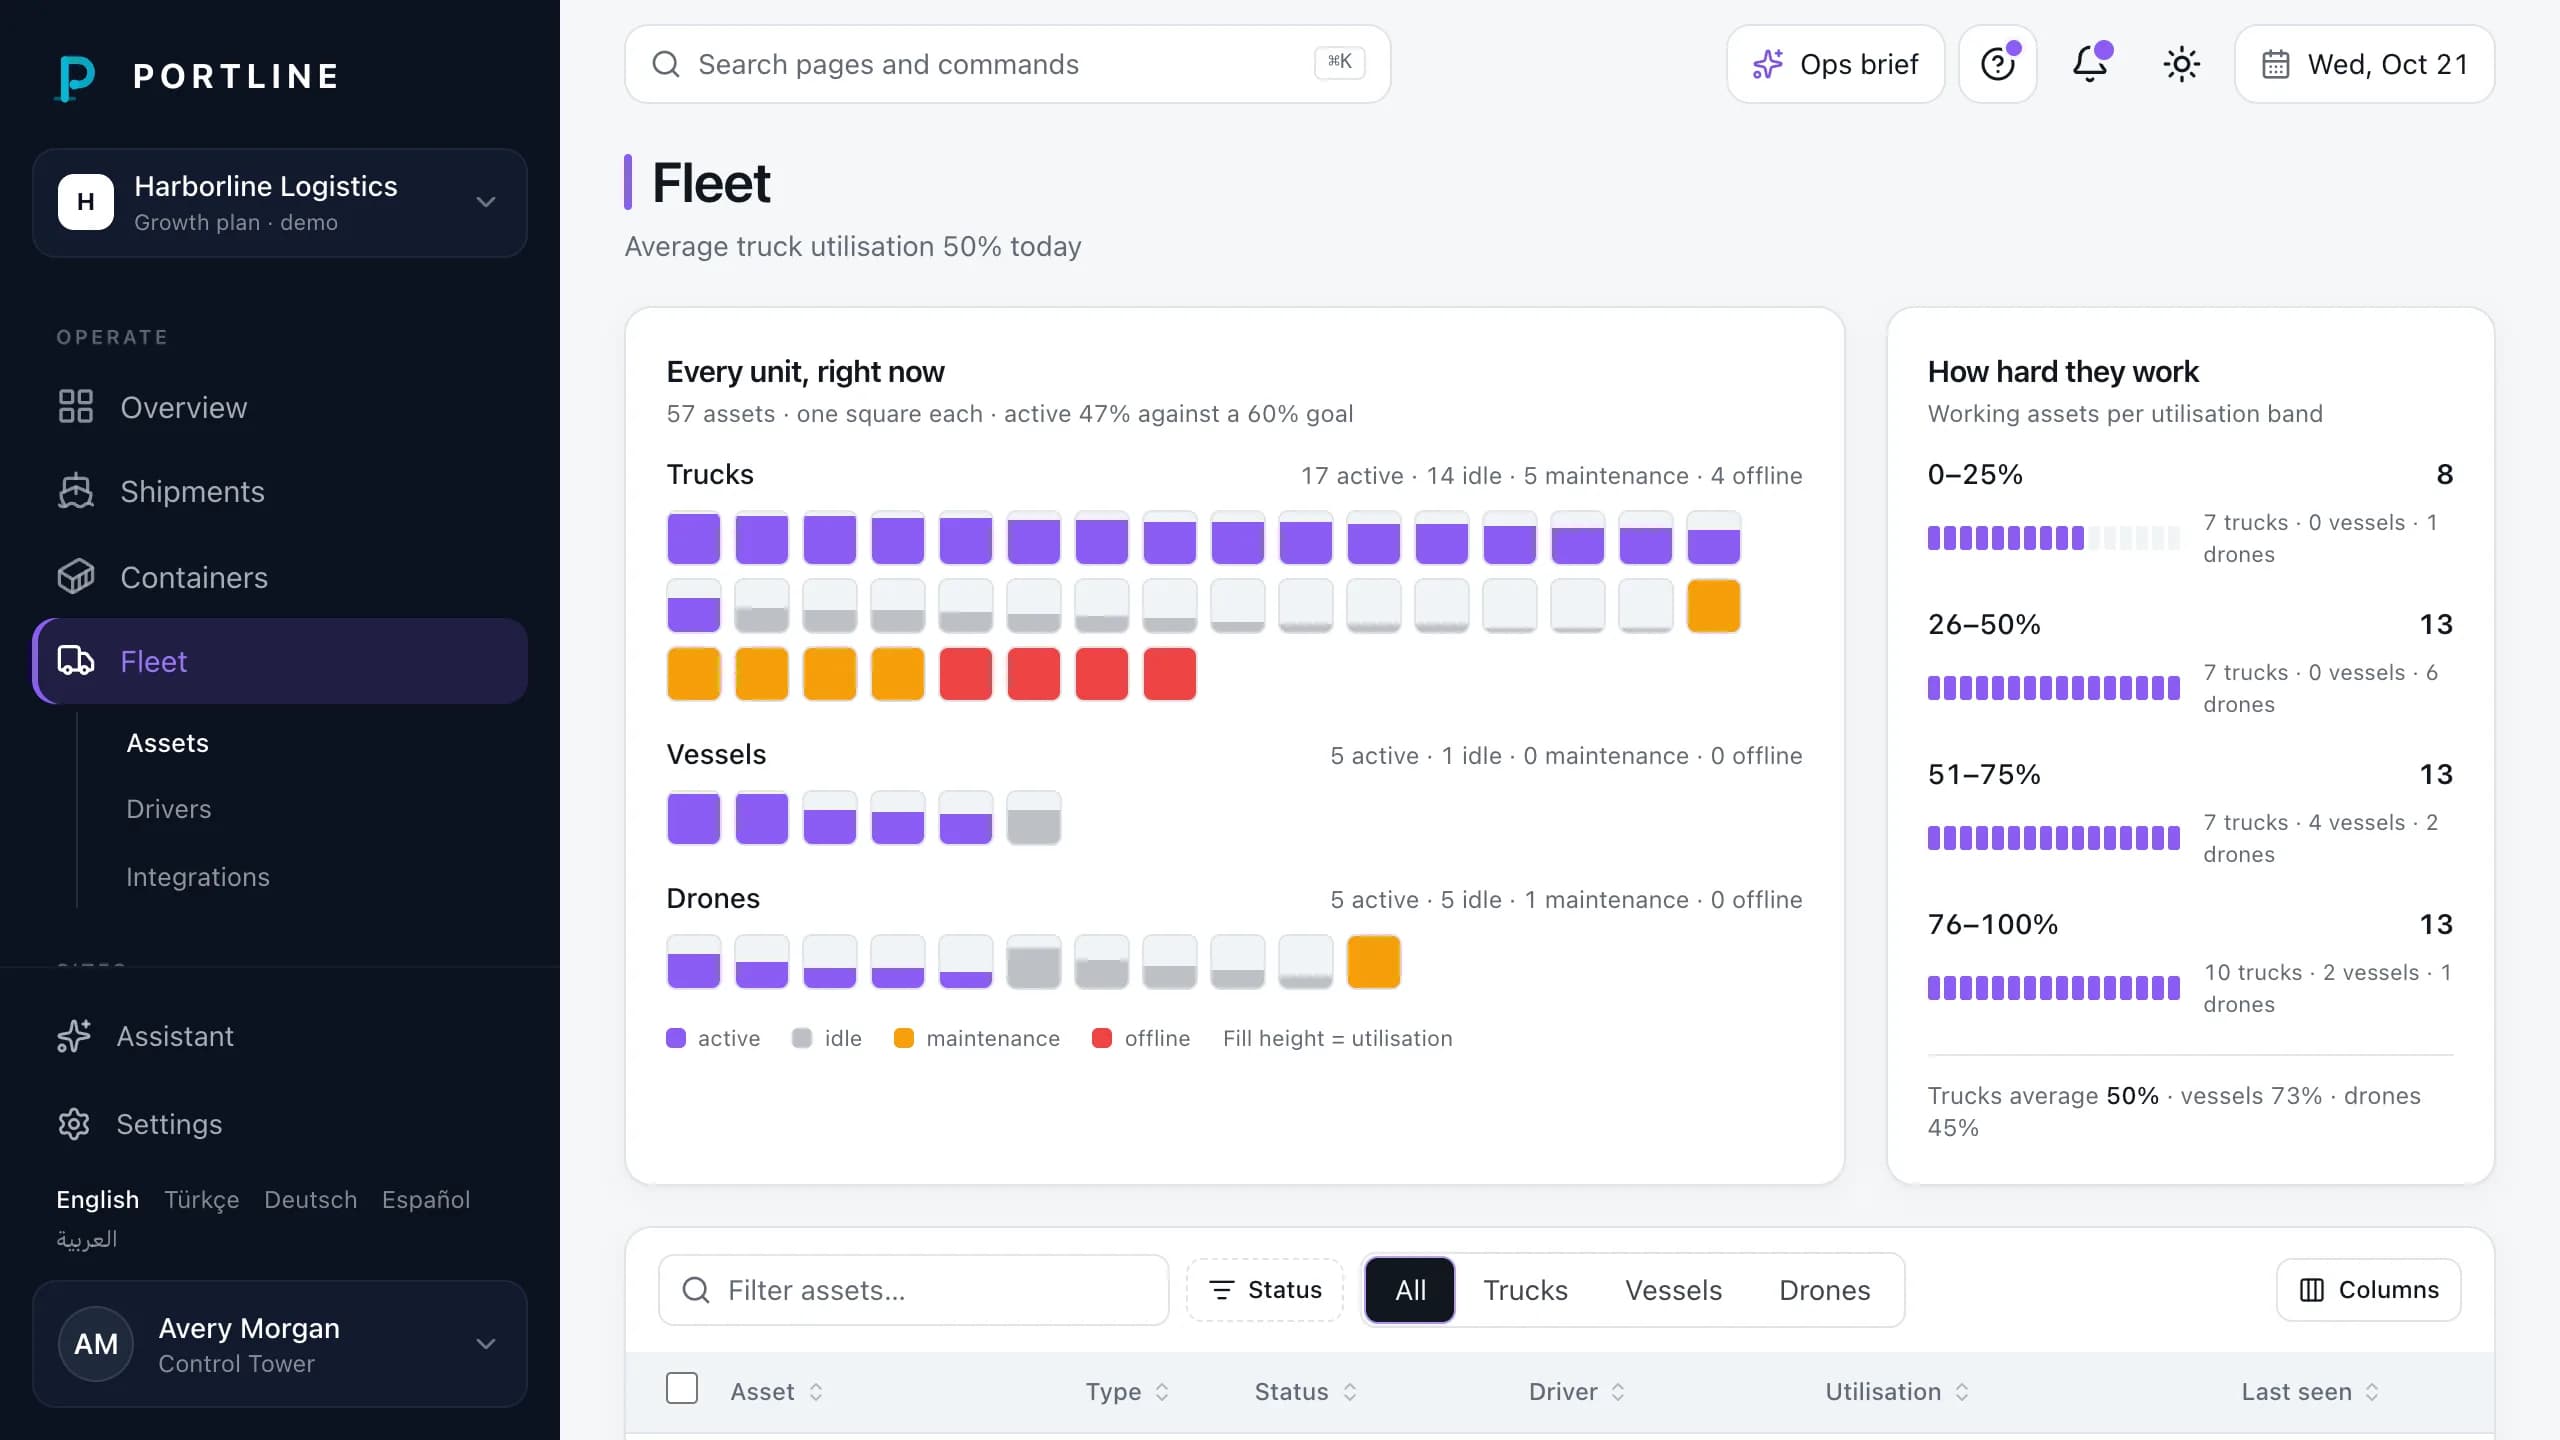Open the Integrations submenu item
Image resolution: width=2560 pixels, height=1440 pixels.
pos(198,877)
